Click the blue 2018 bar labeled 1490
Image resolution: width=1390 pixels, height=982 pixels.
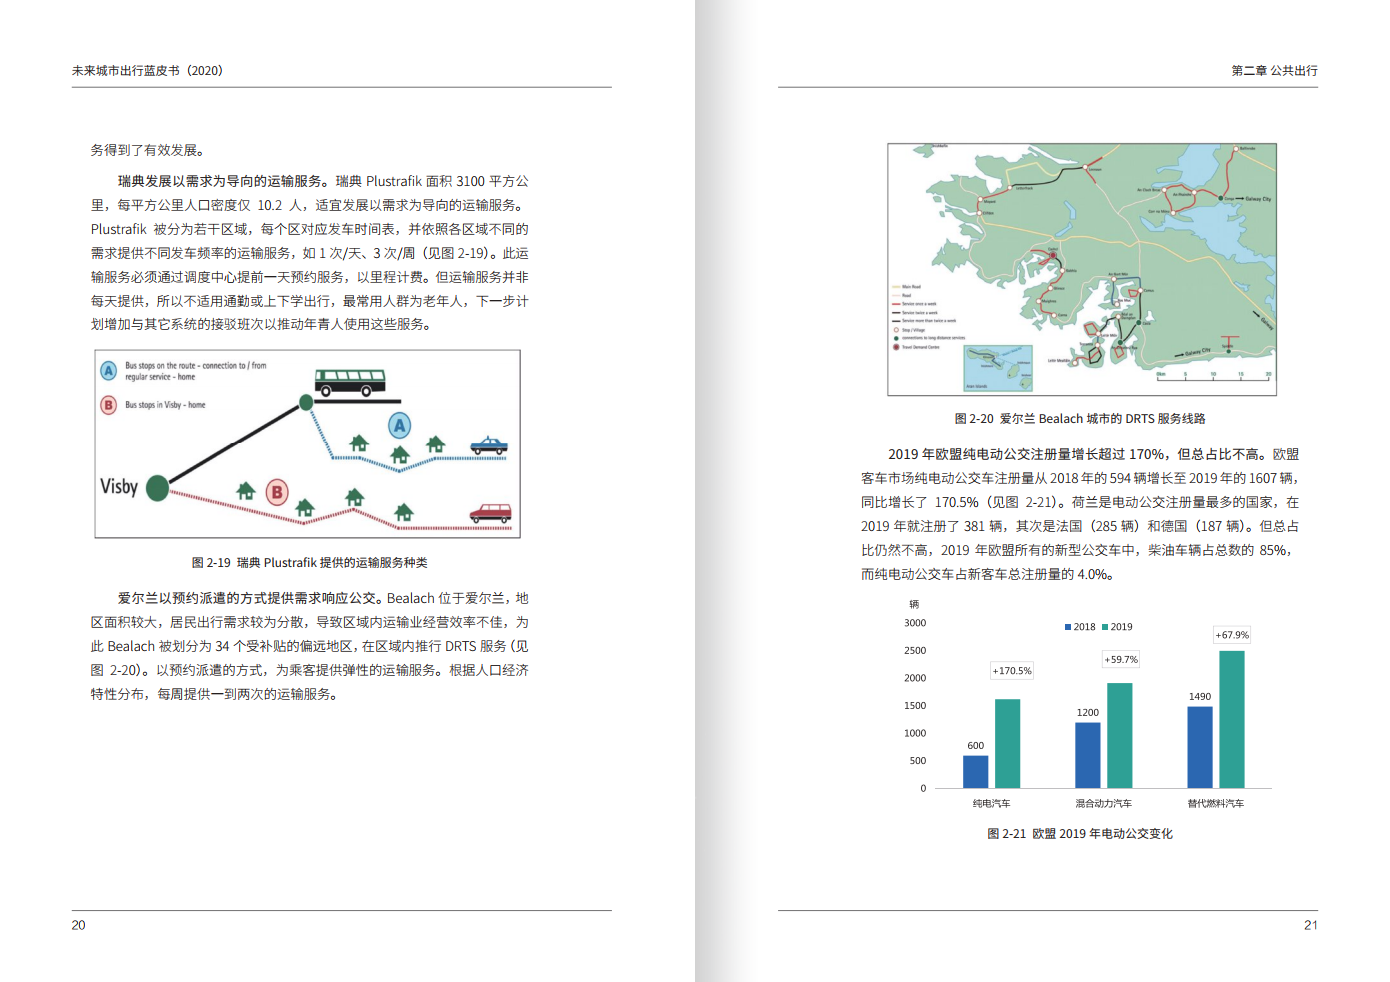click(1199, 747)
